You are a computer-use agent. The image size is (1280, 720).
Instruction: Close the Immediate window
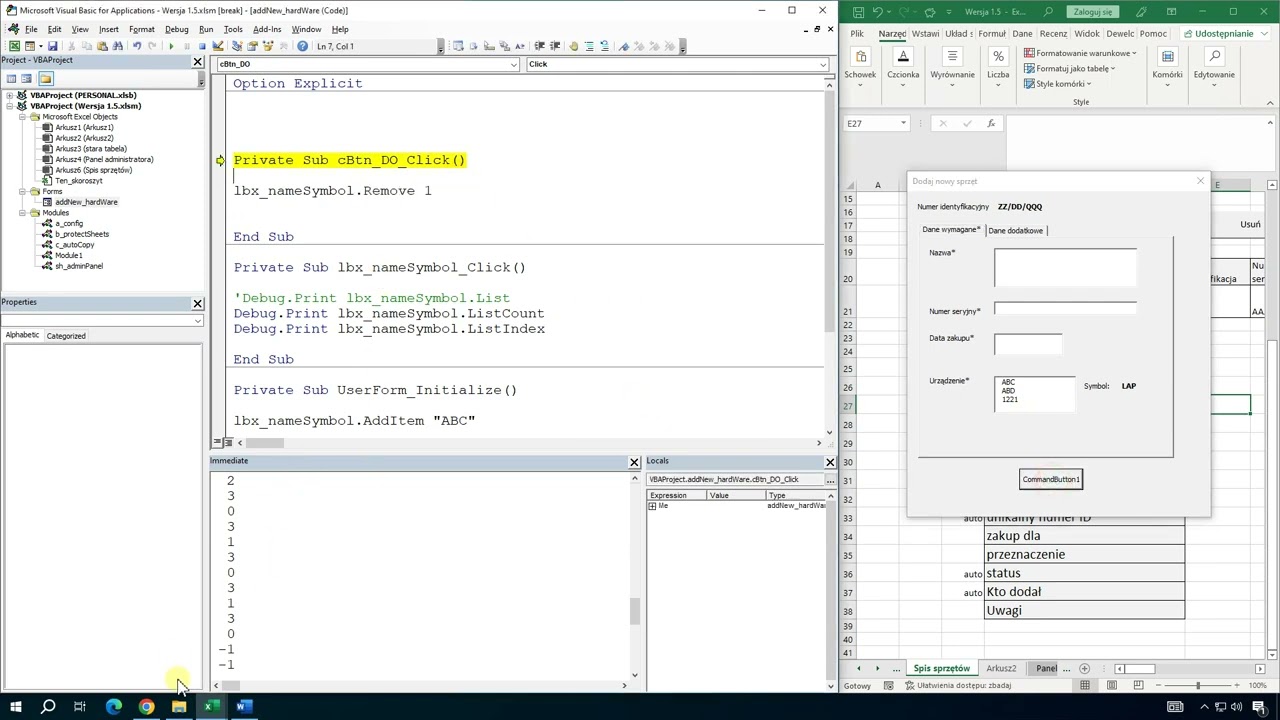tap(634, 461)
